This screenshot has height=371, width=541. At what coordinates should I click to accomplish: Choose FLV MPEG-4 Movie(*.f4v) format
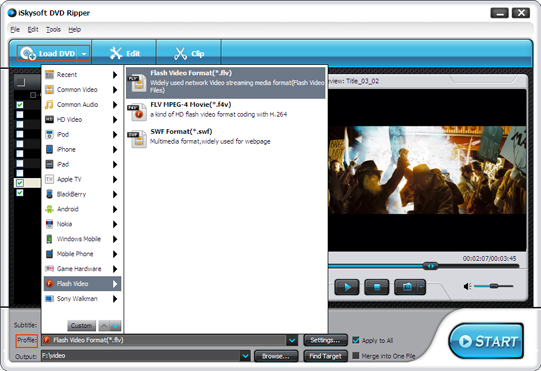(x=226, y=110)
